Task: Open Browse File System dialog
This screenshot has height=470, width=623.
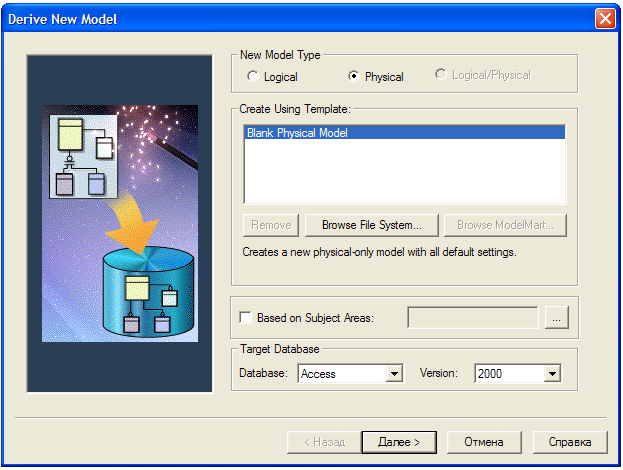Action: click(372, 225)
